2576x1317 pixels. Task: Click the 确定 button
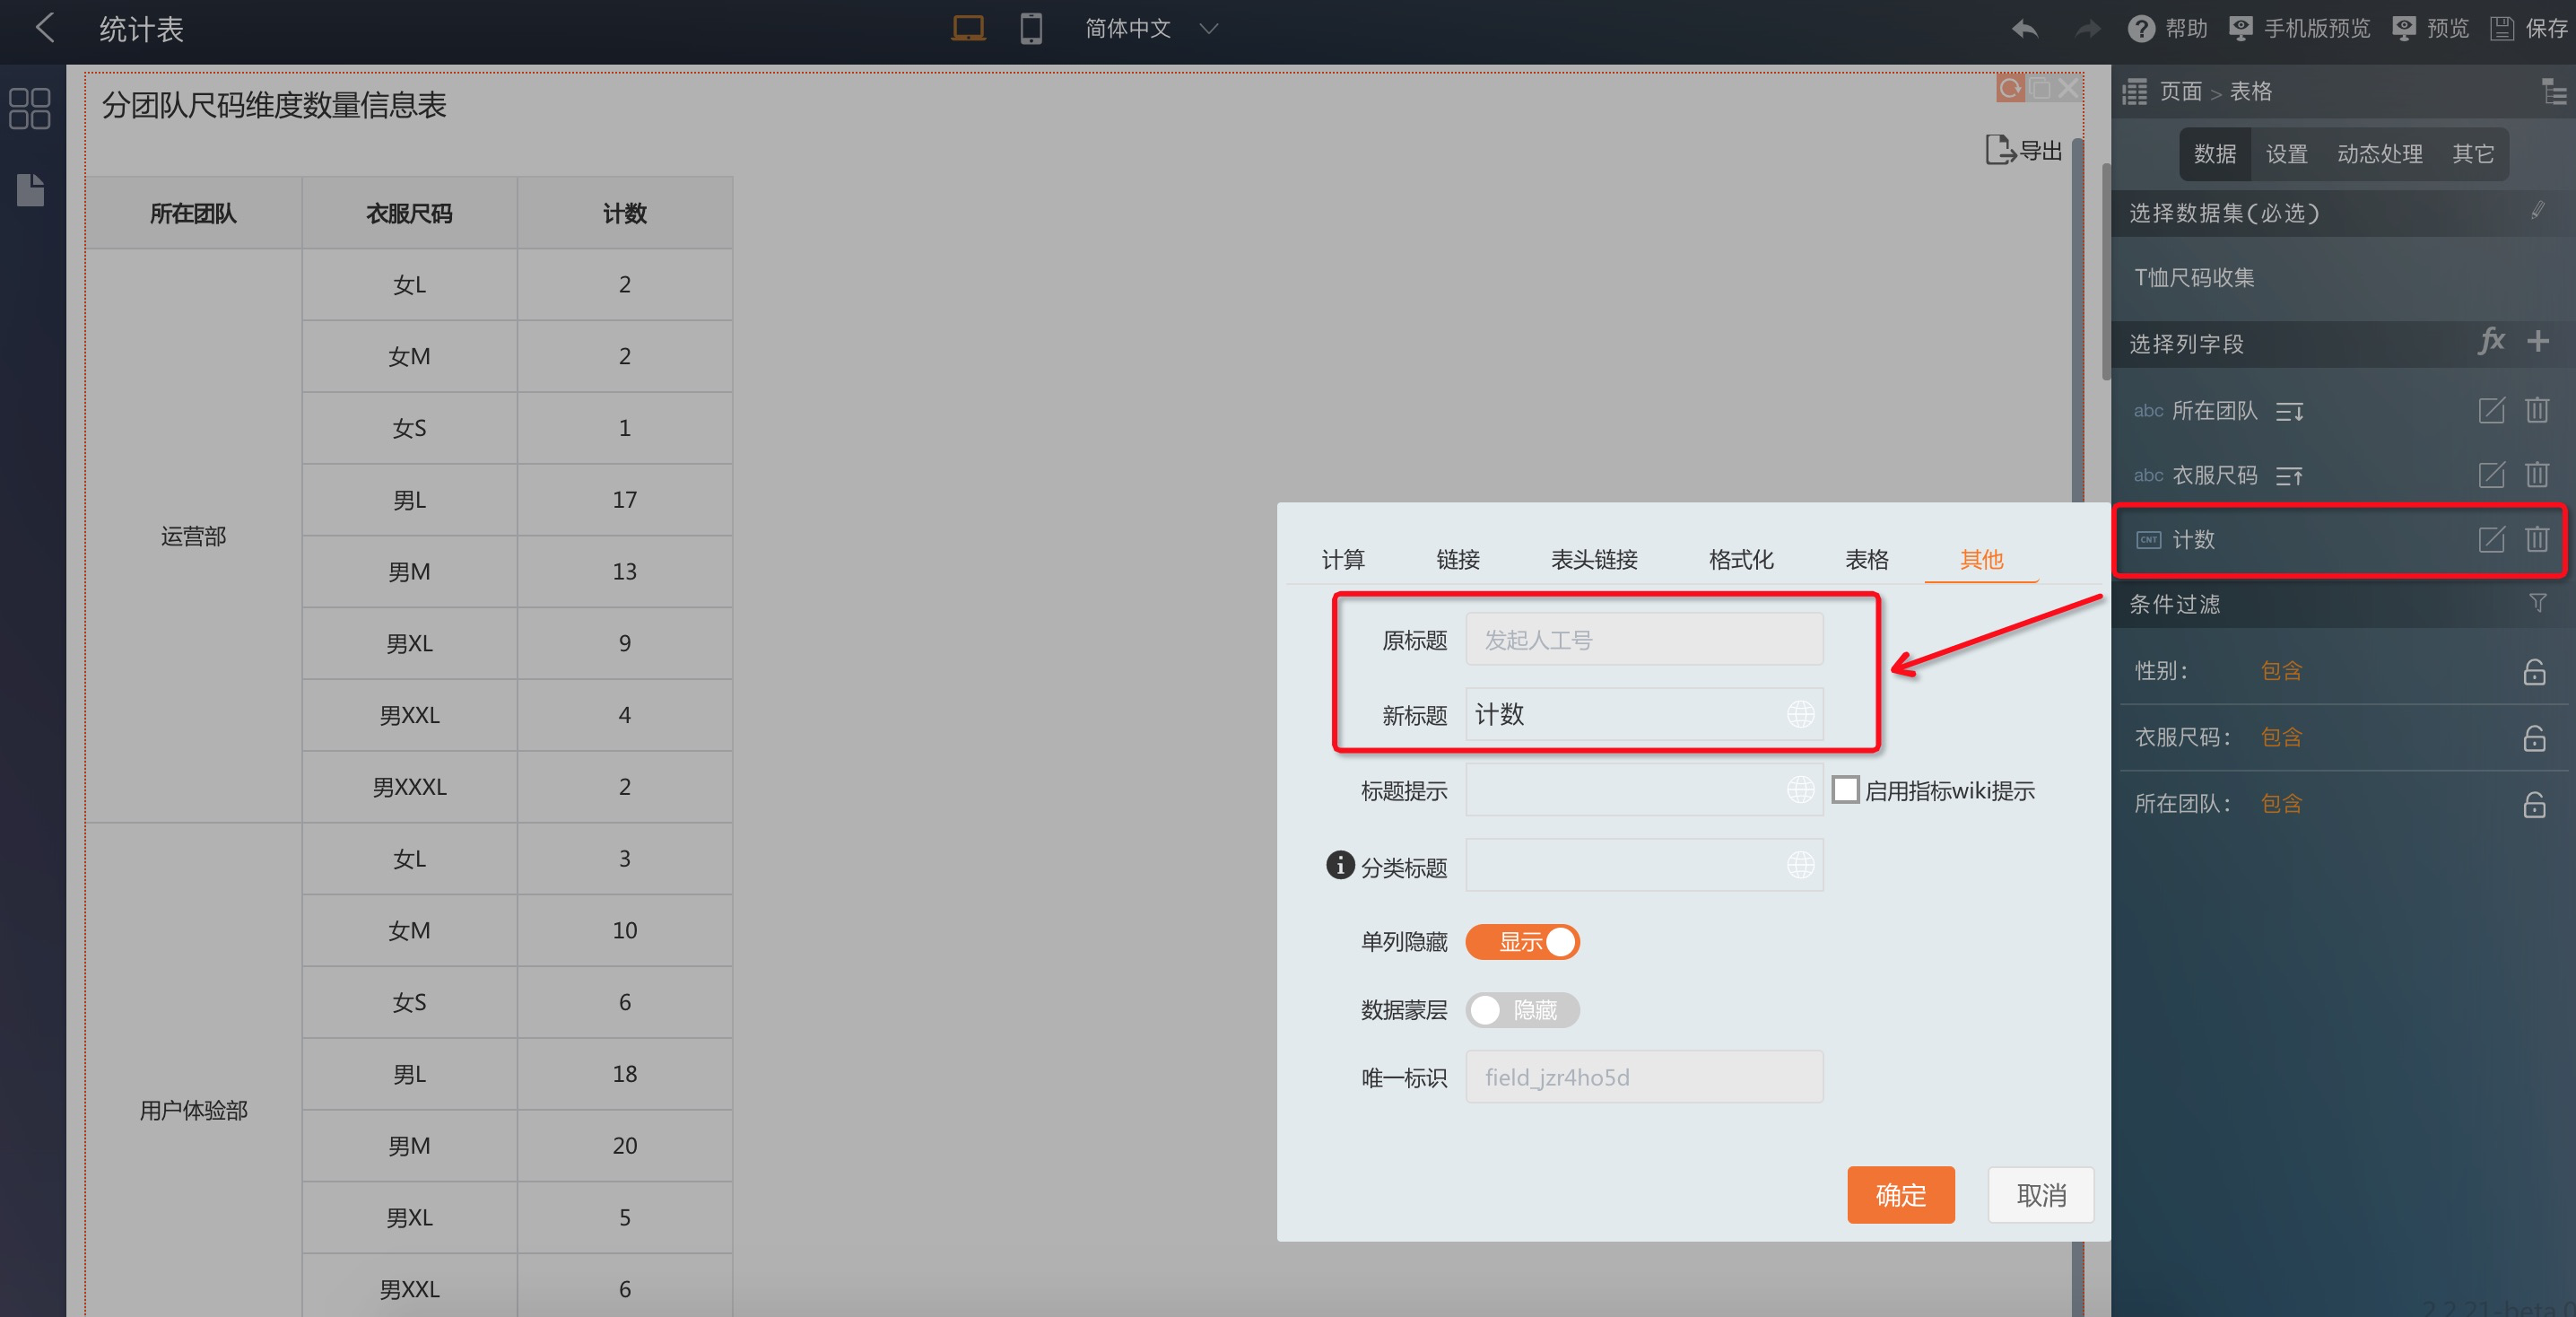(x=1900, y=1194)
